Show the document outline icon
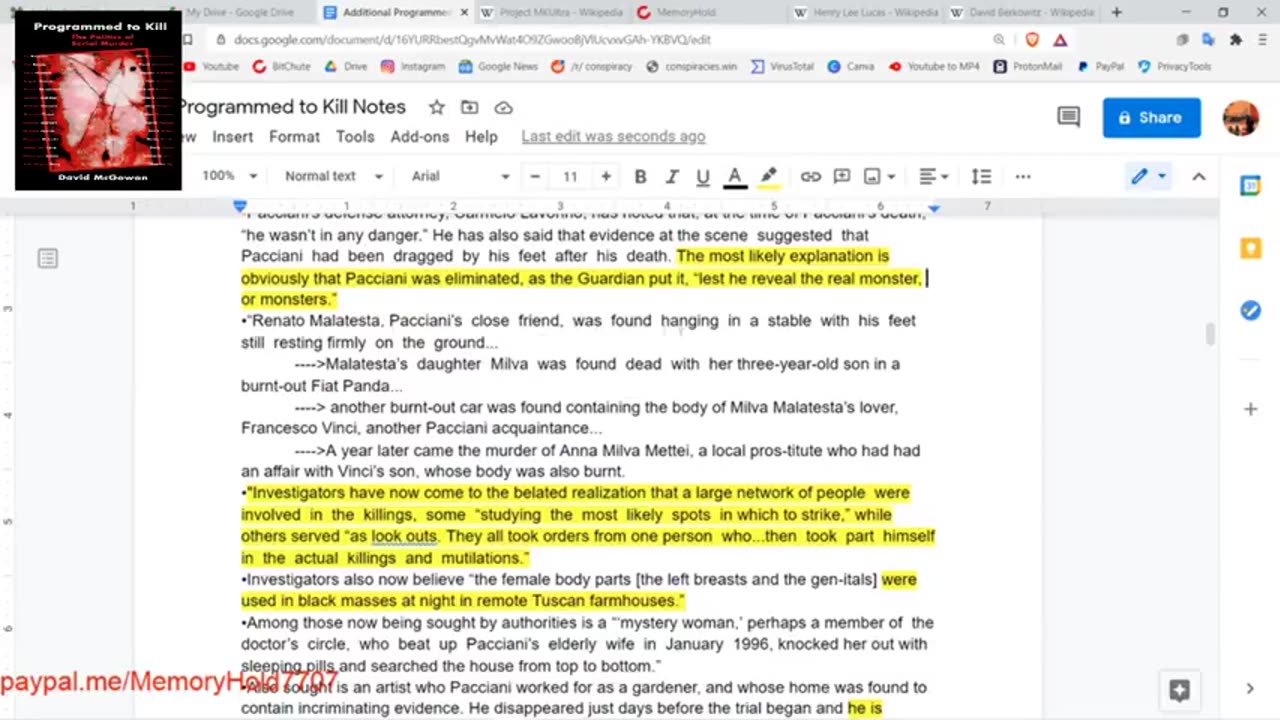This screenshot has width=1280, height=720. pos(47,259)
